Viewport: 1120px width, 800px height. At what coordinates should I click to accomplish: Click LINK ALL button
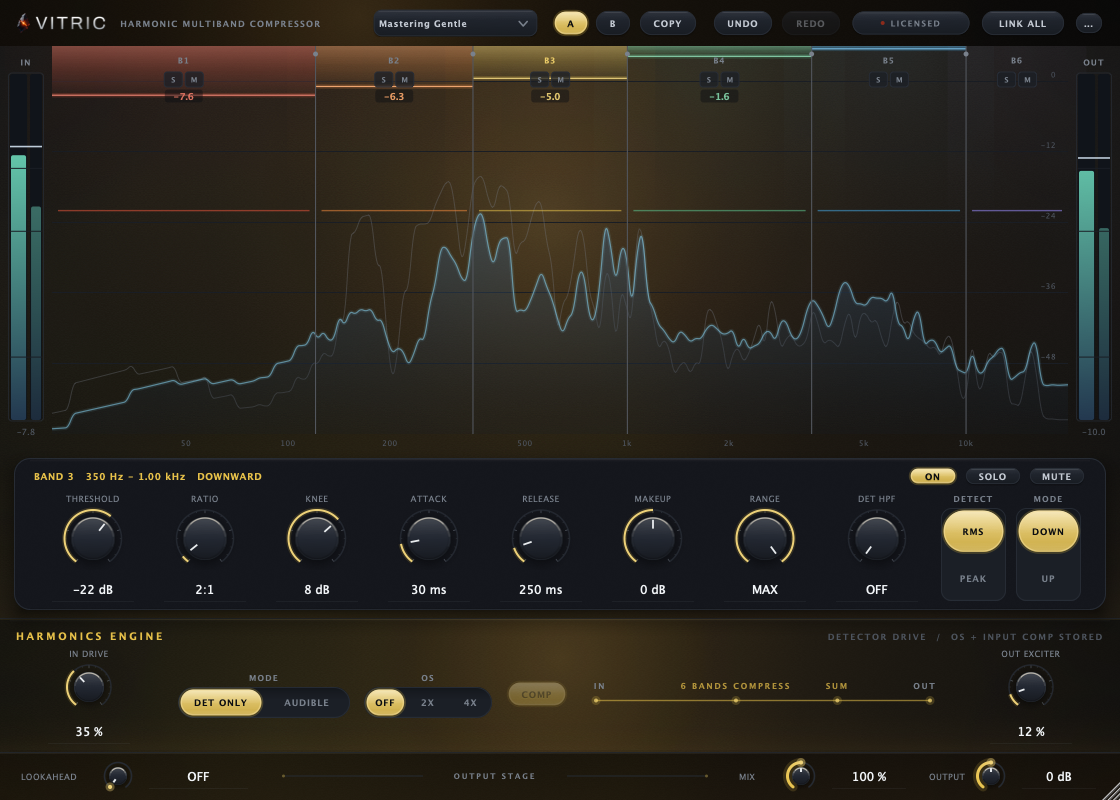click(1023, 24)
